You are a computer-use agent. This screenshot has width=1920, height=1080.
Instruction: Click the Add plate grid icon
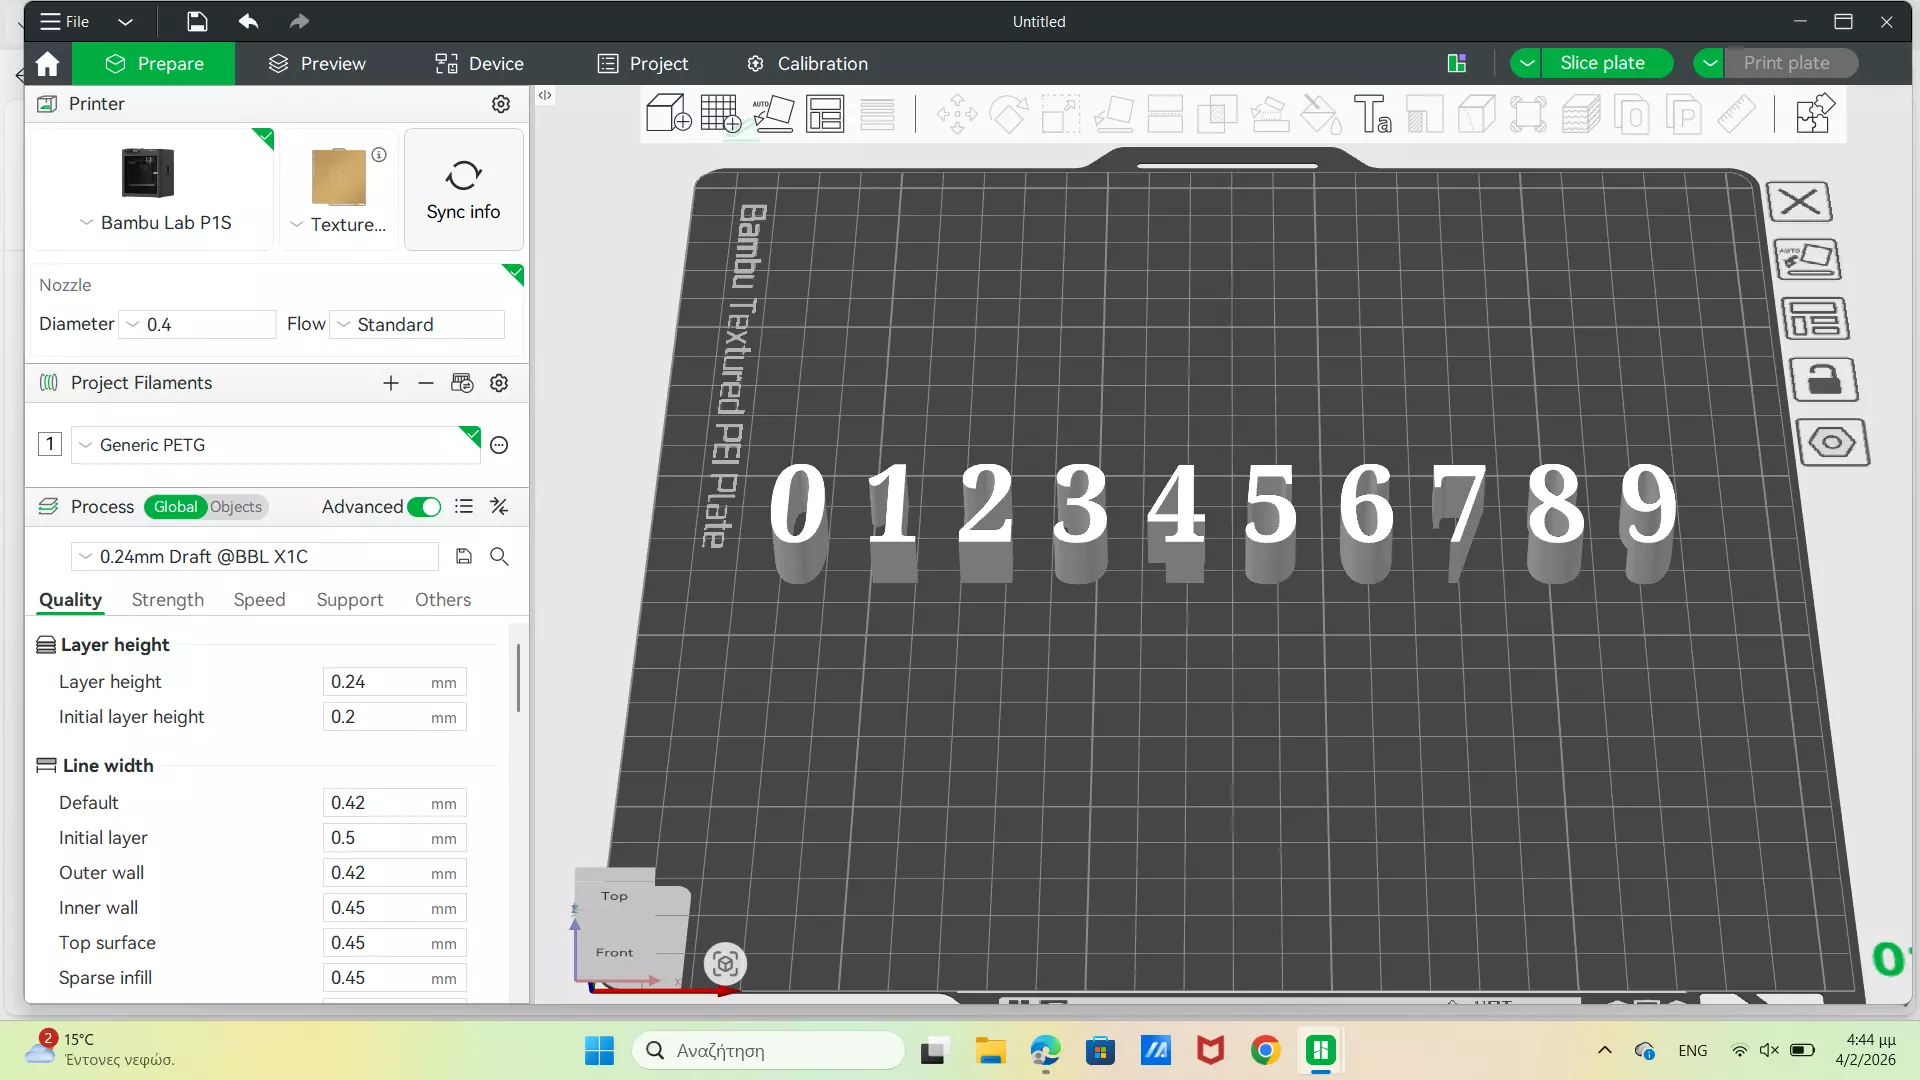(x=721, y=114)
